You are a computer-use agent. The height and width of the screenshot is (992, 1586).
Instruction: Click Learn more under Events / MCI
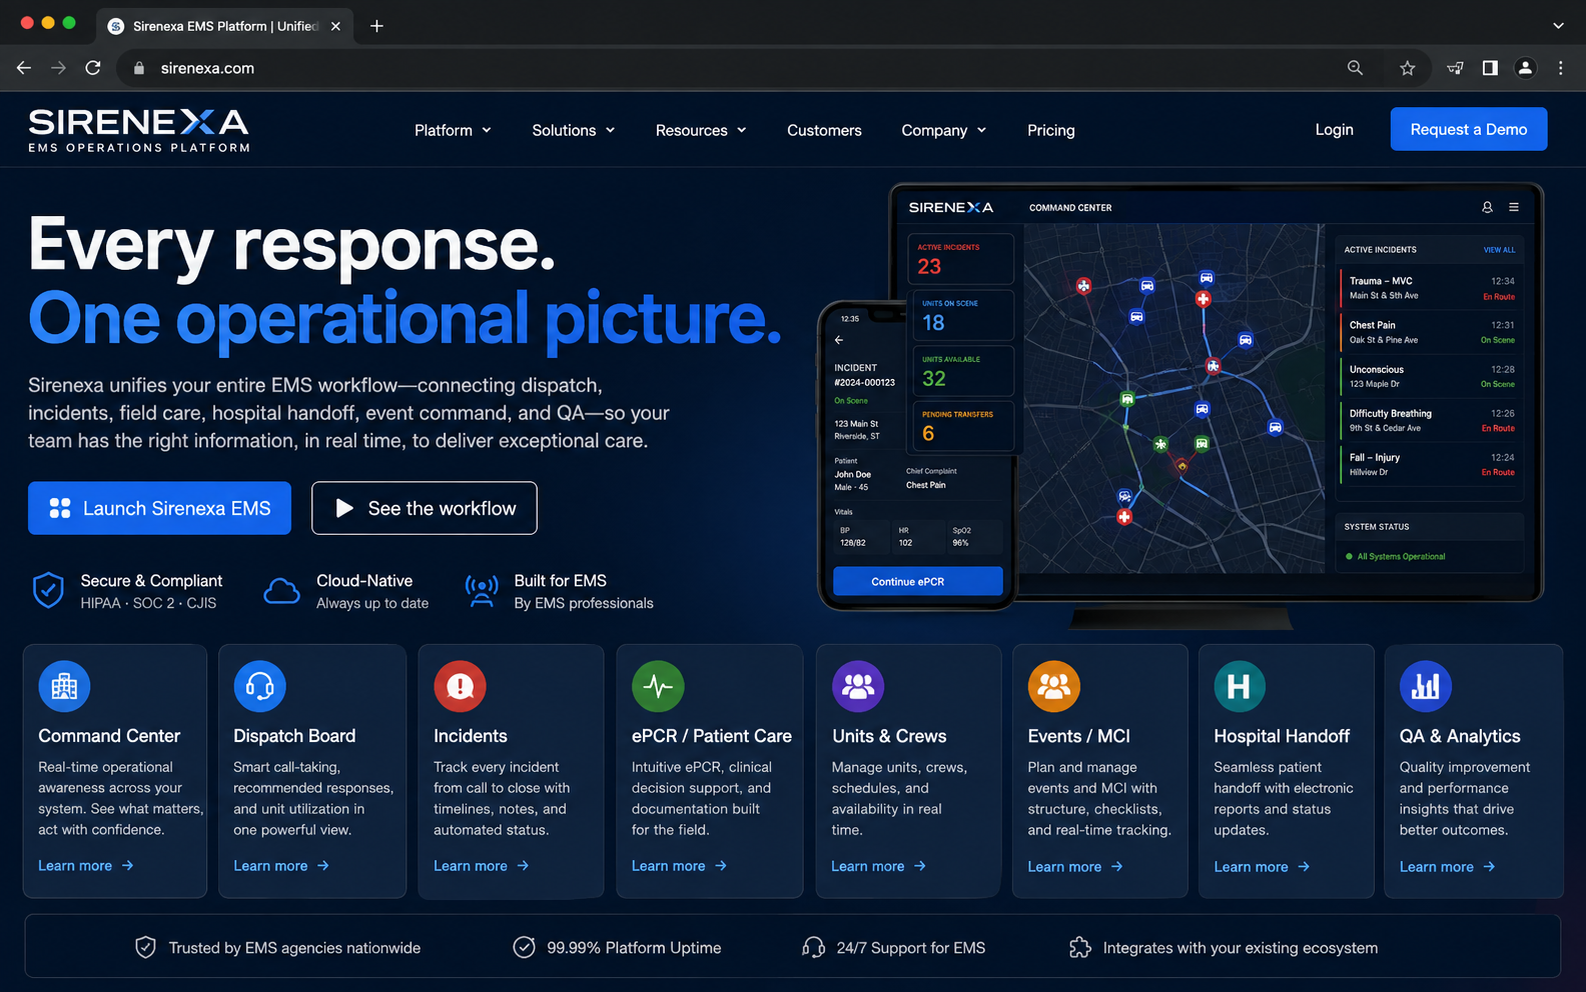click(x=1075, y=867)
